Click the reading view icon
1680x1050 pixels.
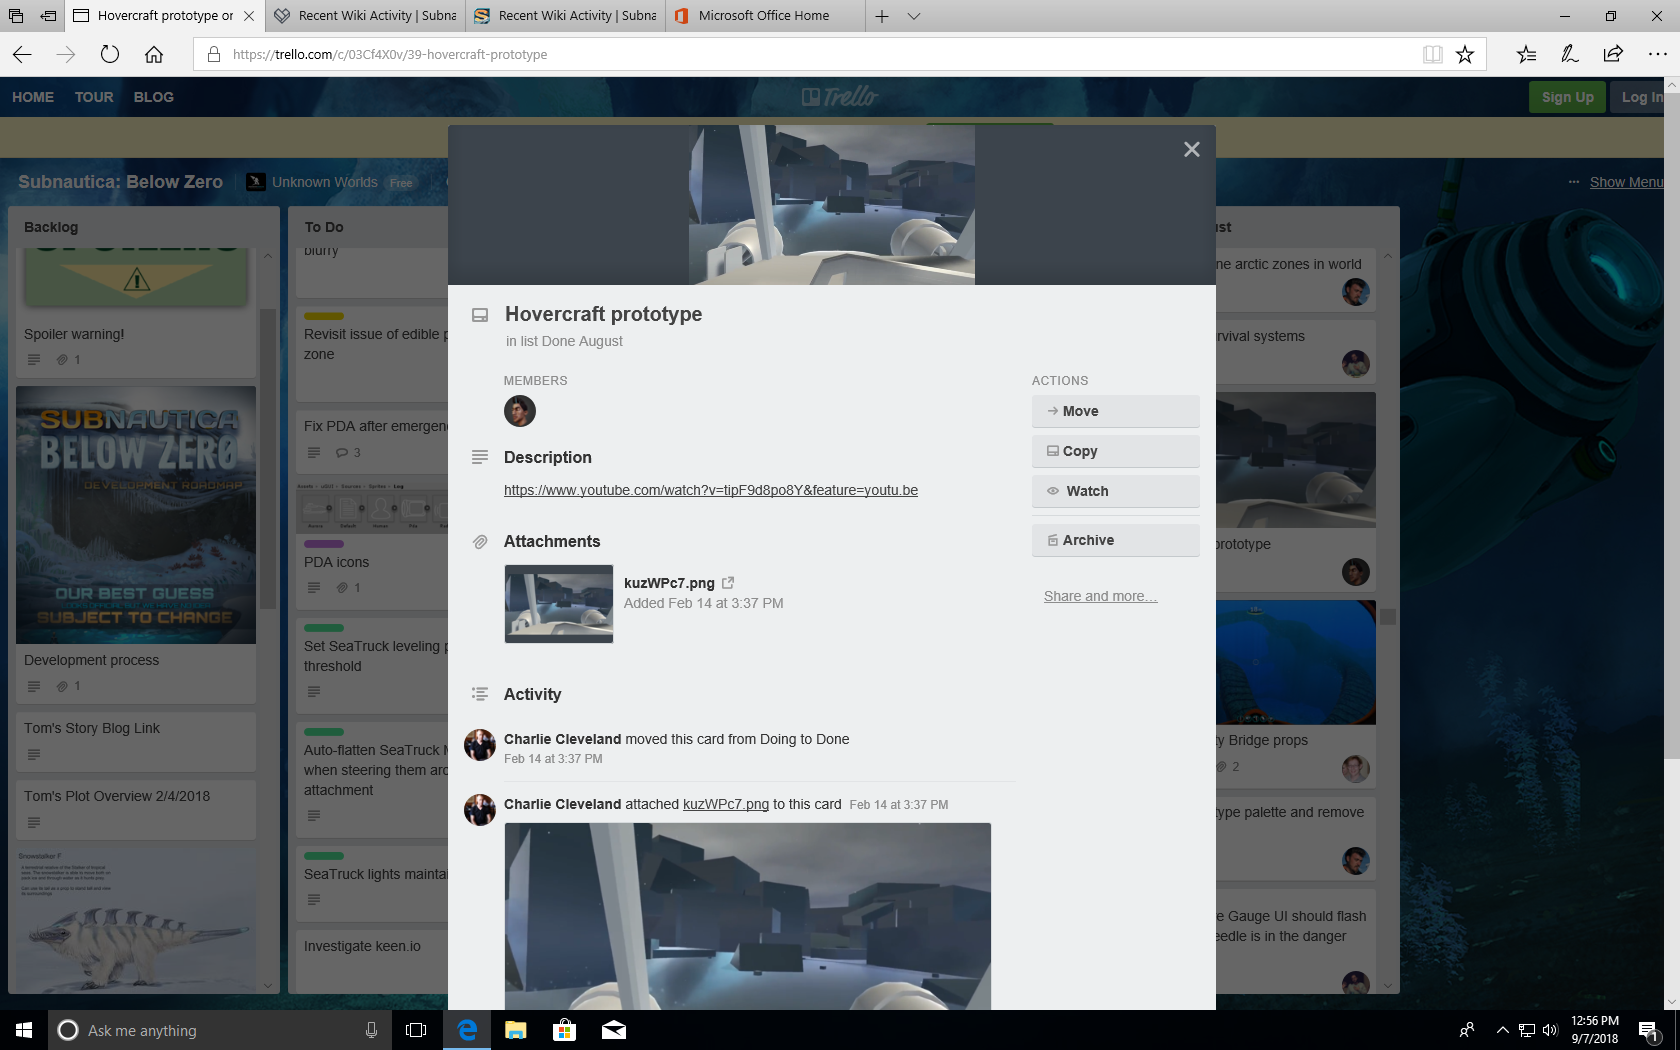click(x=1432, y=54)
